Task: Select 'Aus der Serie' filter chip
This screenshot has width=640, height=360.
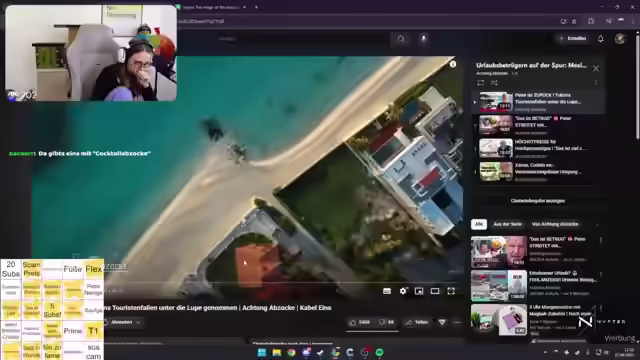Action: click(507, 224)
